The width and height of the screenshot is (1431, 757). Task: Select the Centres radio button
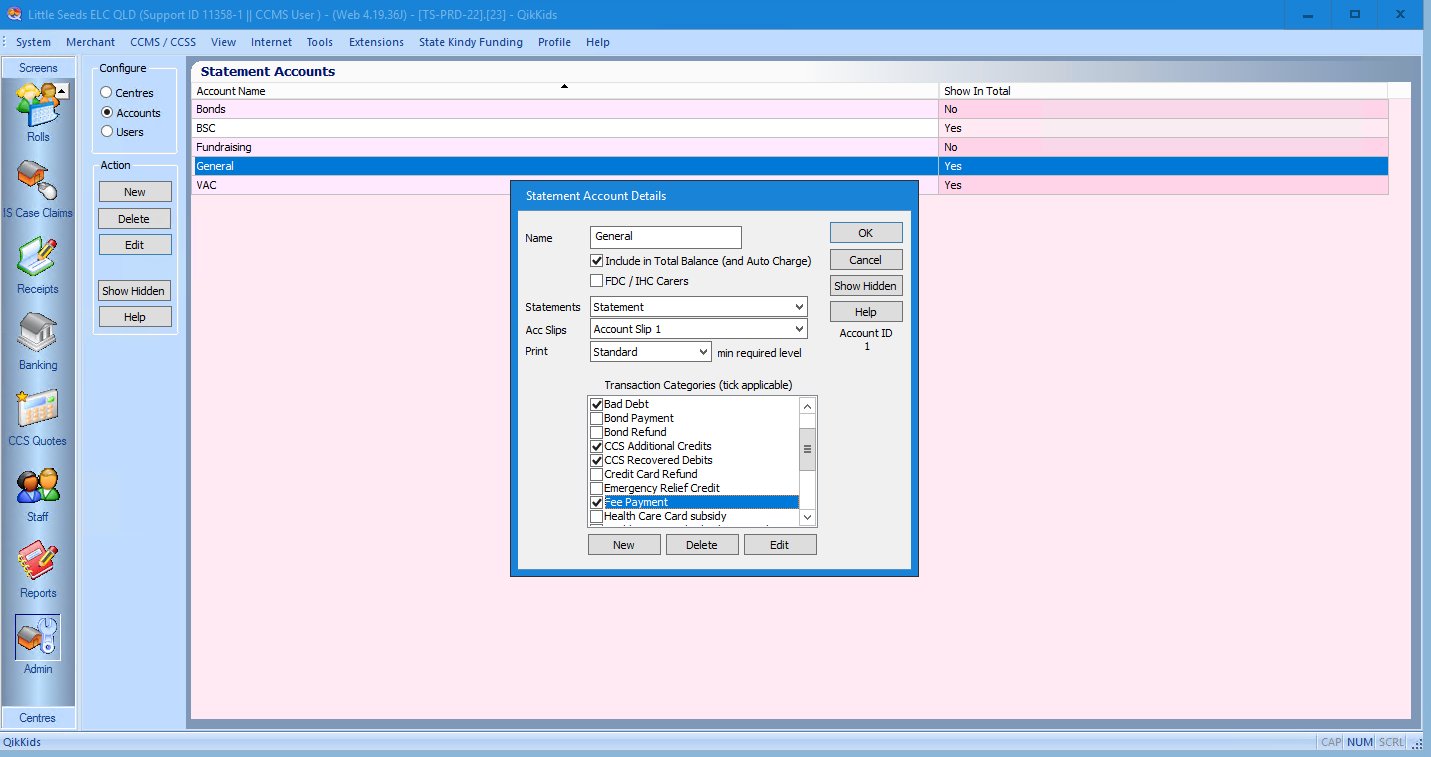coord(107,93)
